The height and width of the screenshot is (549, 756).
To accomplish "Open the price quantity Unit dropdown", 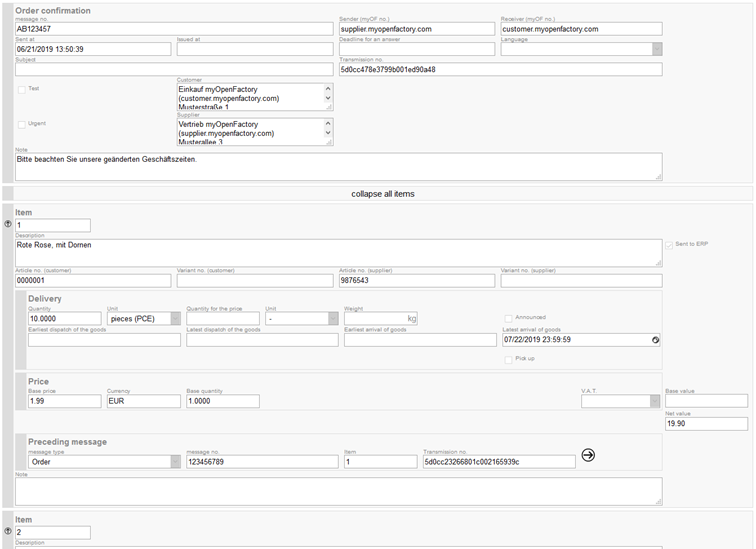I will coord(301,319).
